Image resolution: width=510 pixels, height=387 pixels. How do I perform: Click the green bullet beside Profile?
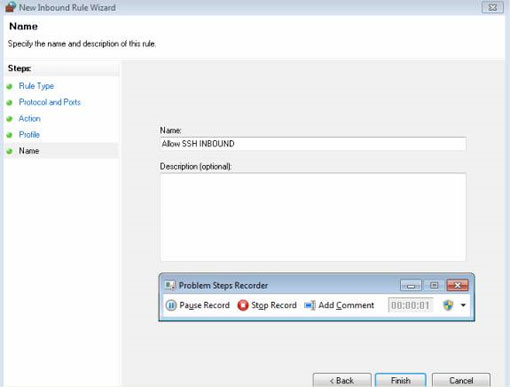tap(9, 135)
